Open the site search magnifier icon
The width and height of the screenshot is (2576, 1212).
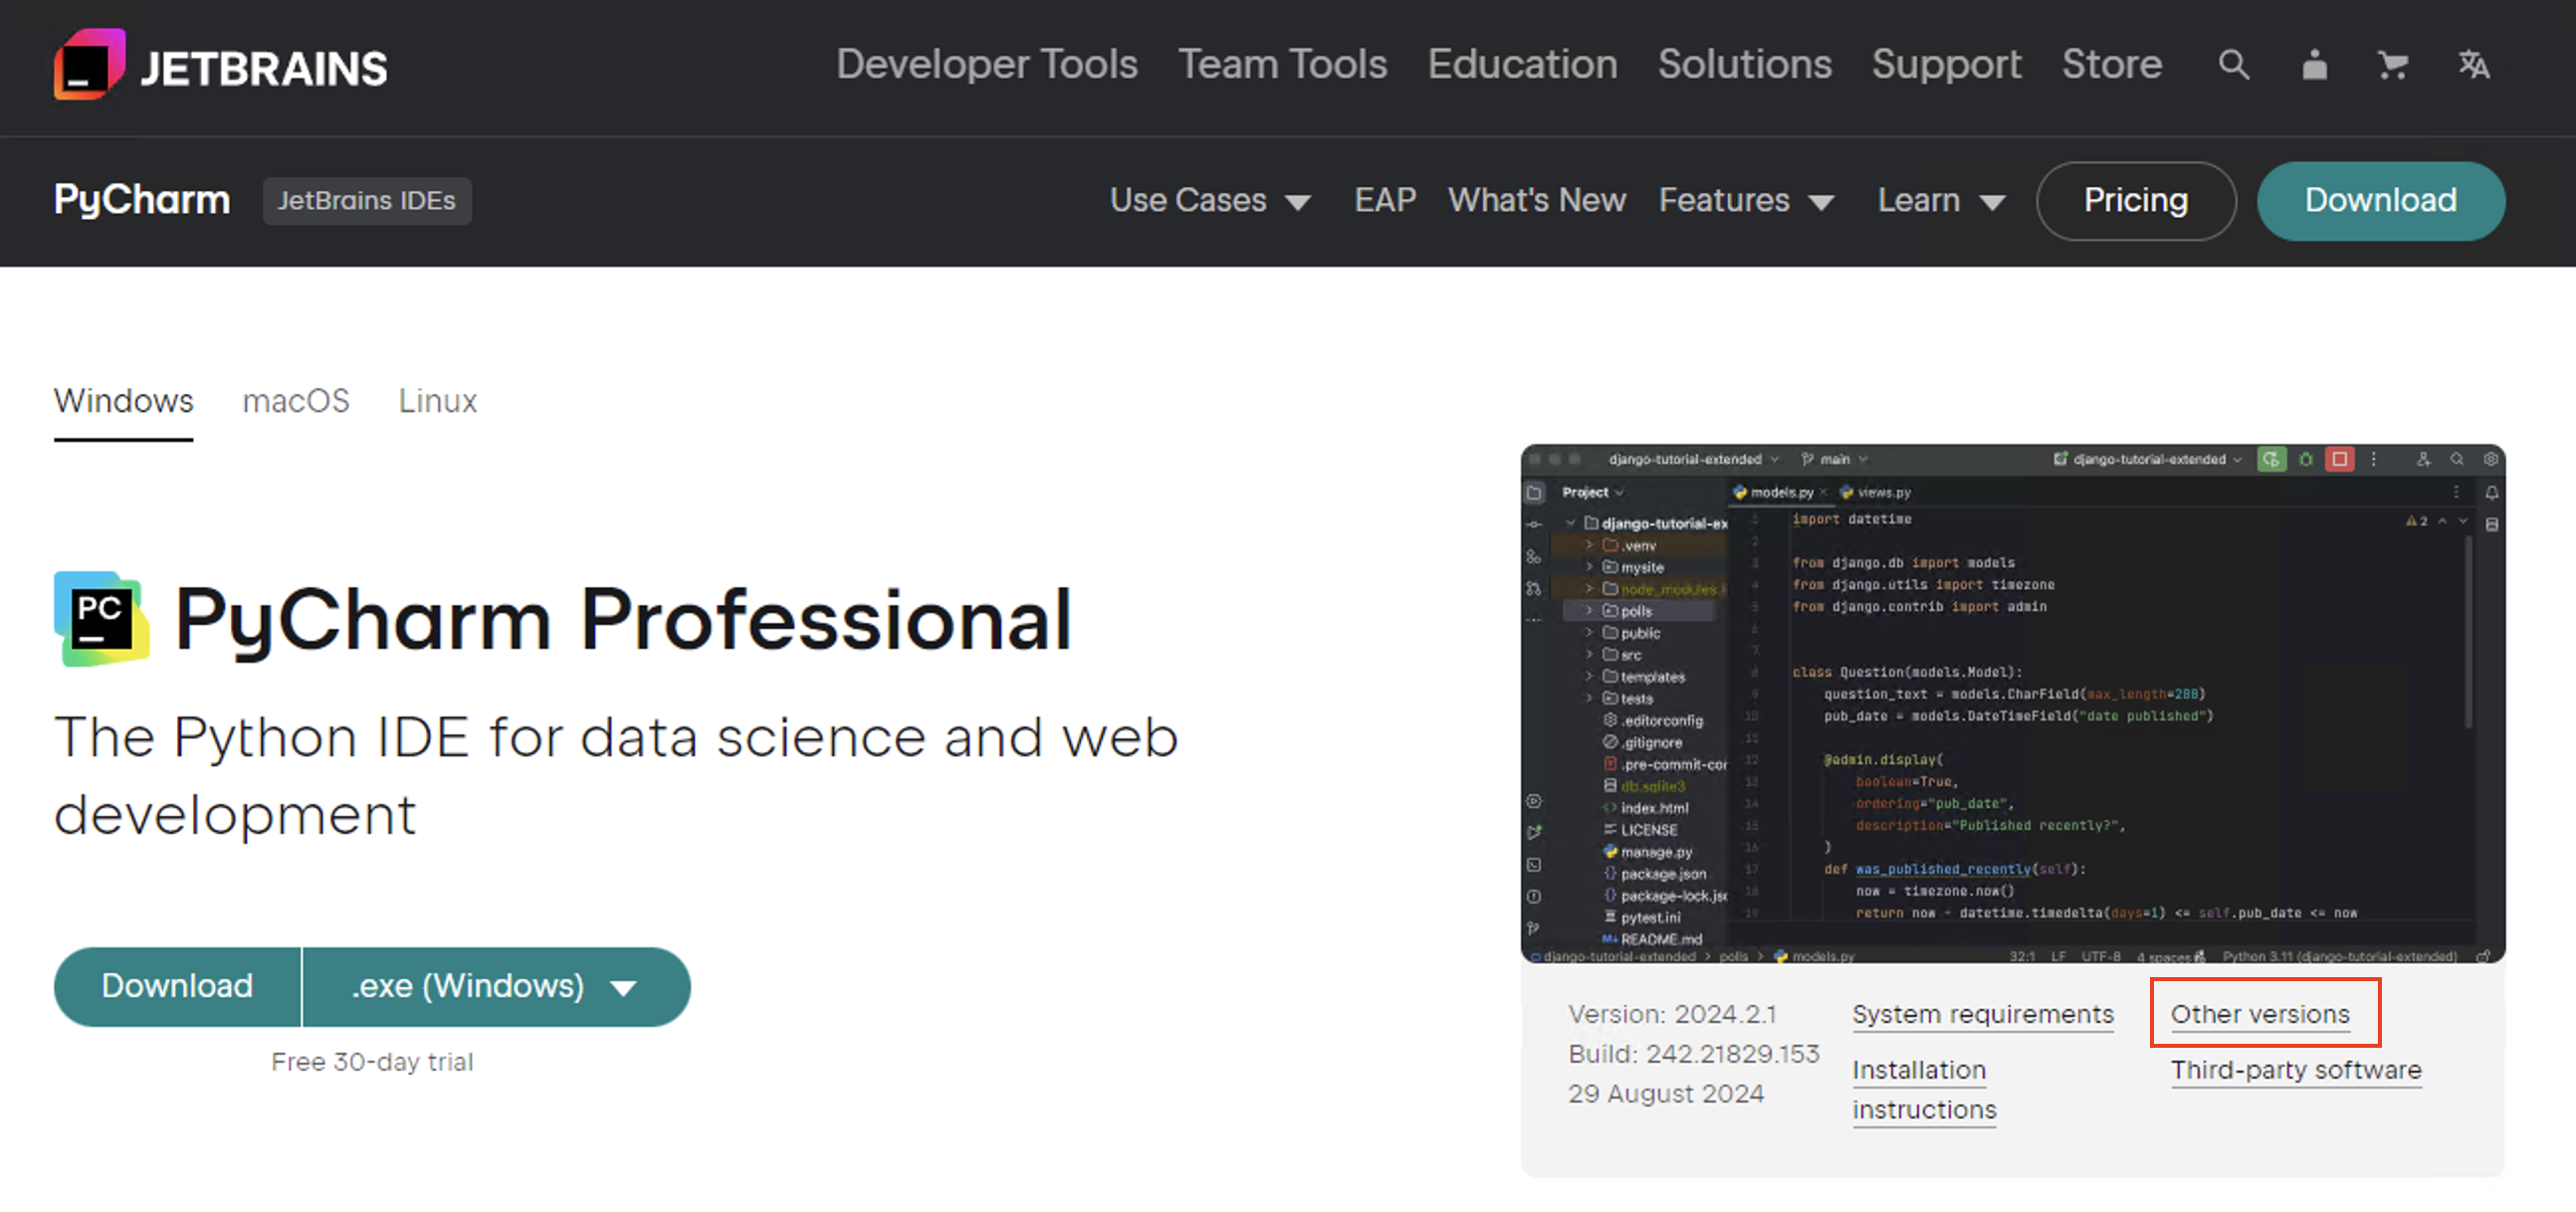coord(2233,65)
